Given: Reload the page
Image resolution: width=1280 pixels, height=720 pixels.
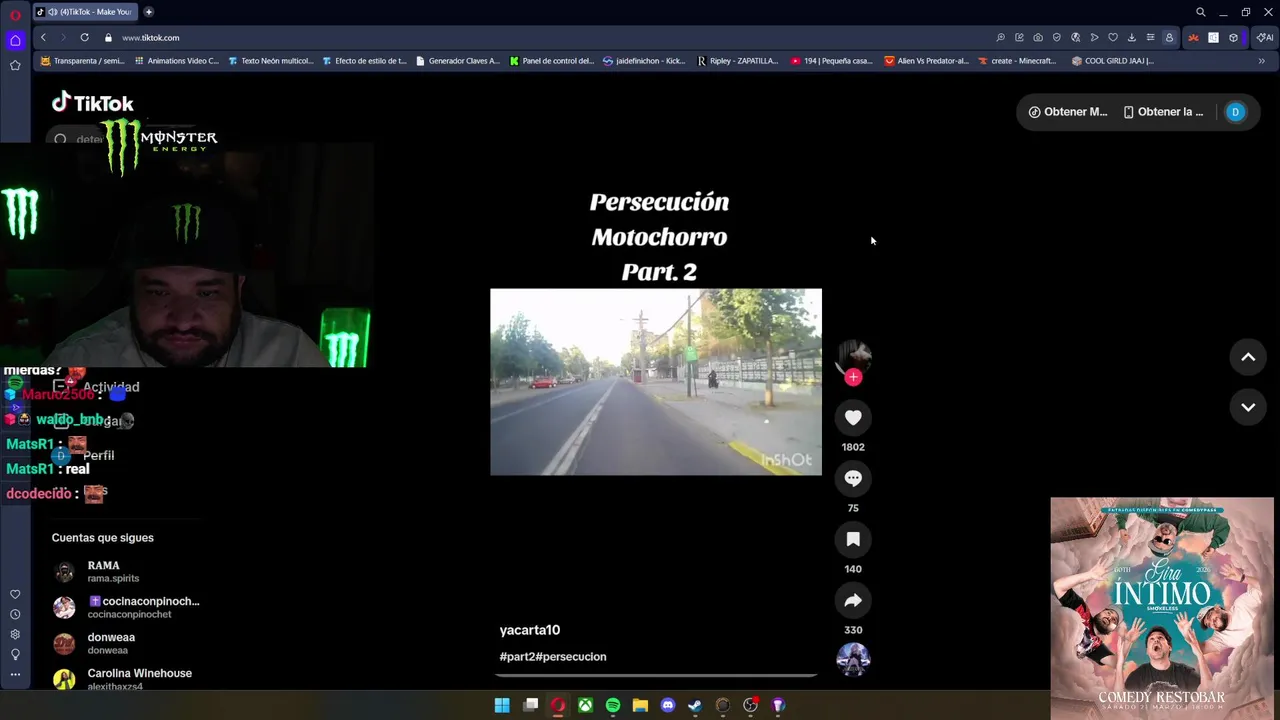Looking at the screenshot, I should pos(84,38).
